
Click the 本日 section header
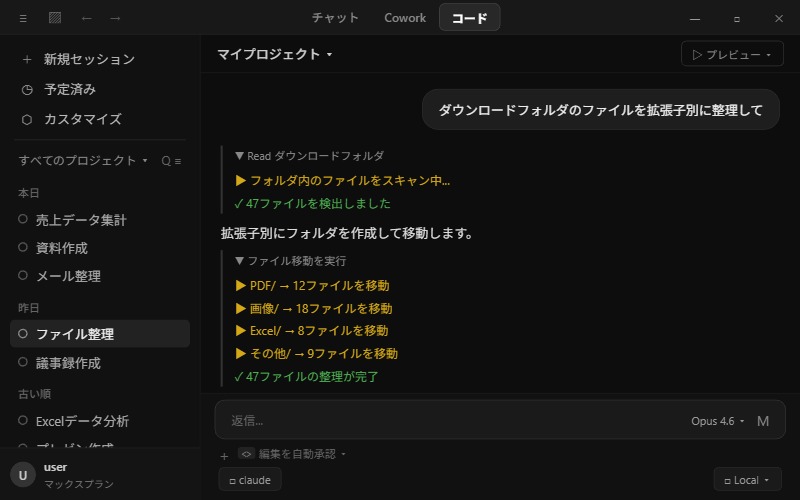[x=29, y=193]
